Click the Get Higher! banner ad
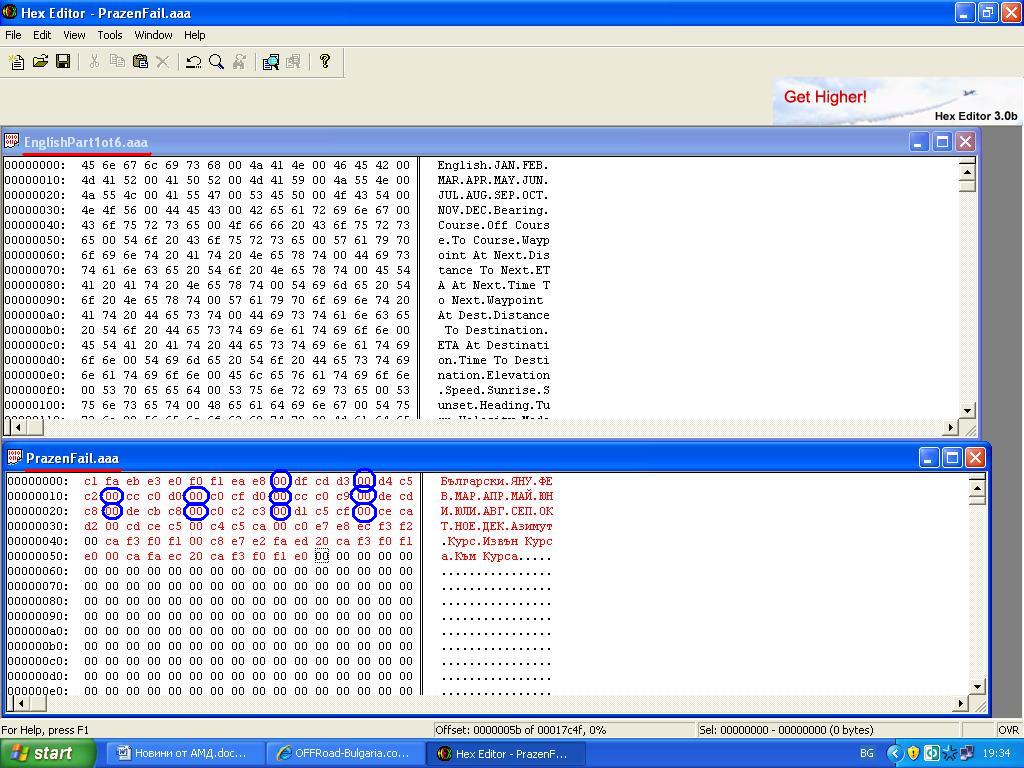Screen dimensions: 1024x768 pyautogui.click(x=897, y=101)
